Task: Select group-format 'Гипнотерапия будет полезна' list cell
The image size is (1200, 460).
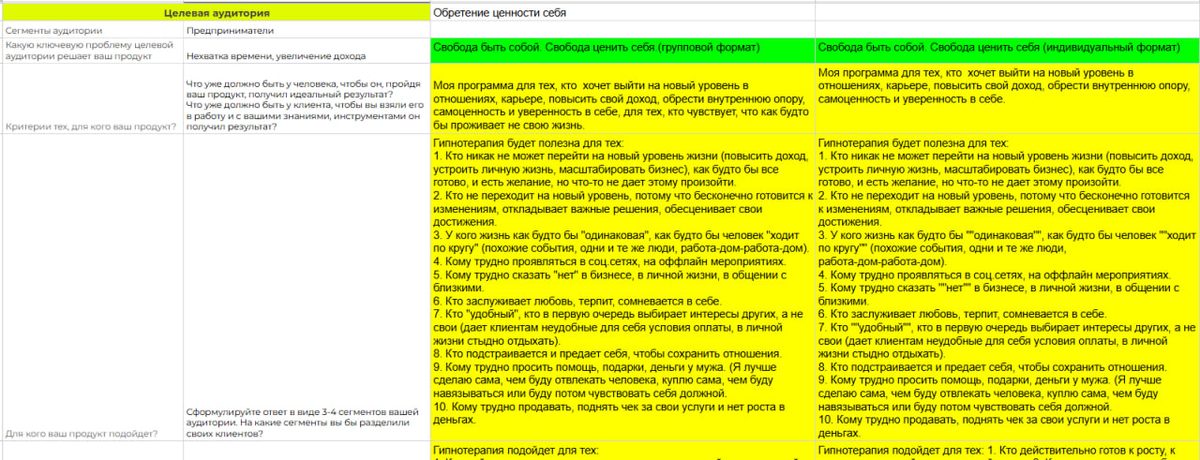Action: (623, 288)
